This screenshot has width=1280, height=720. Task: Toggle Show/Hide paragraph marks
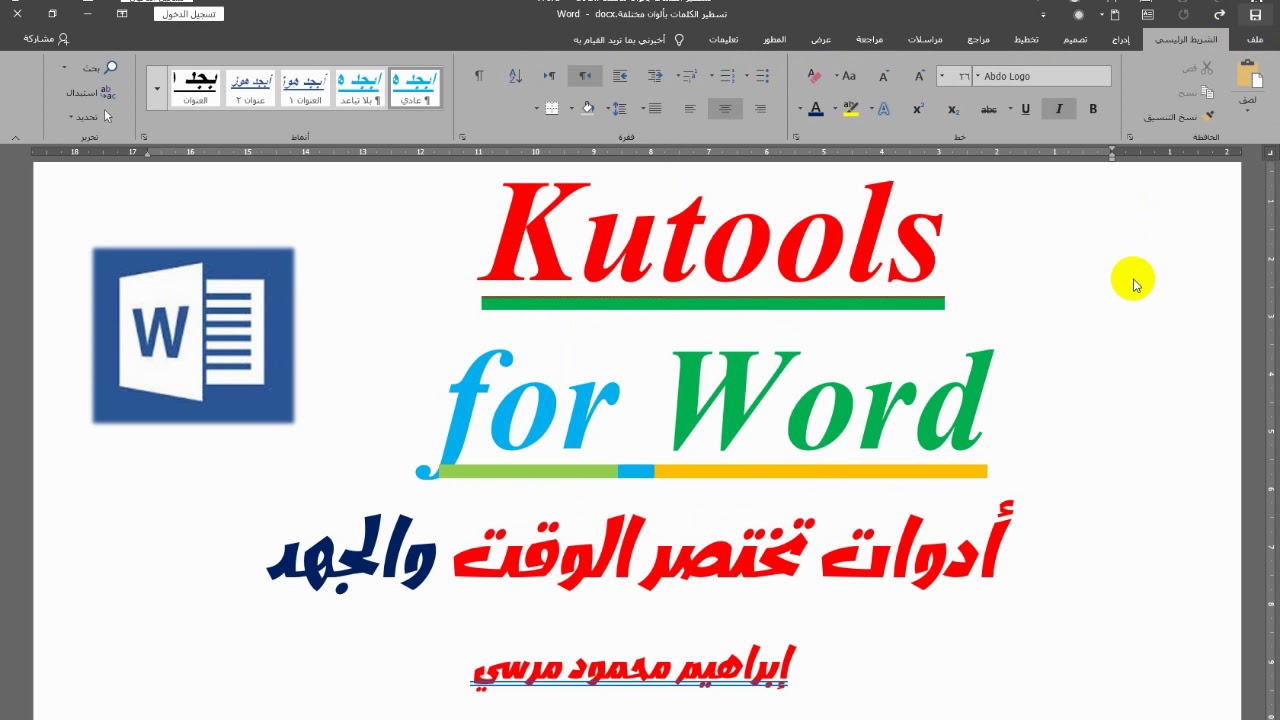click(479, 76)
